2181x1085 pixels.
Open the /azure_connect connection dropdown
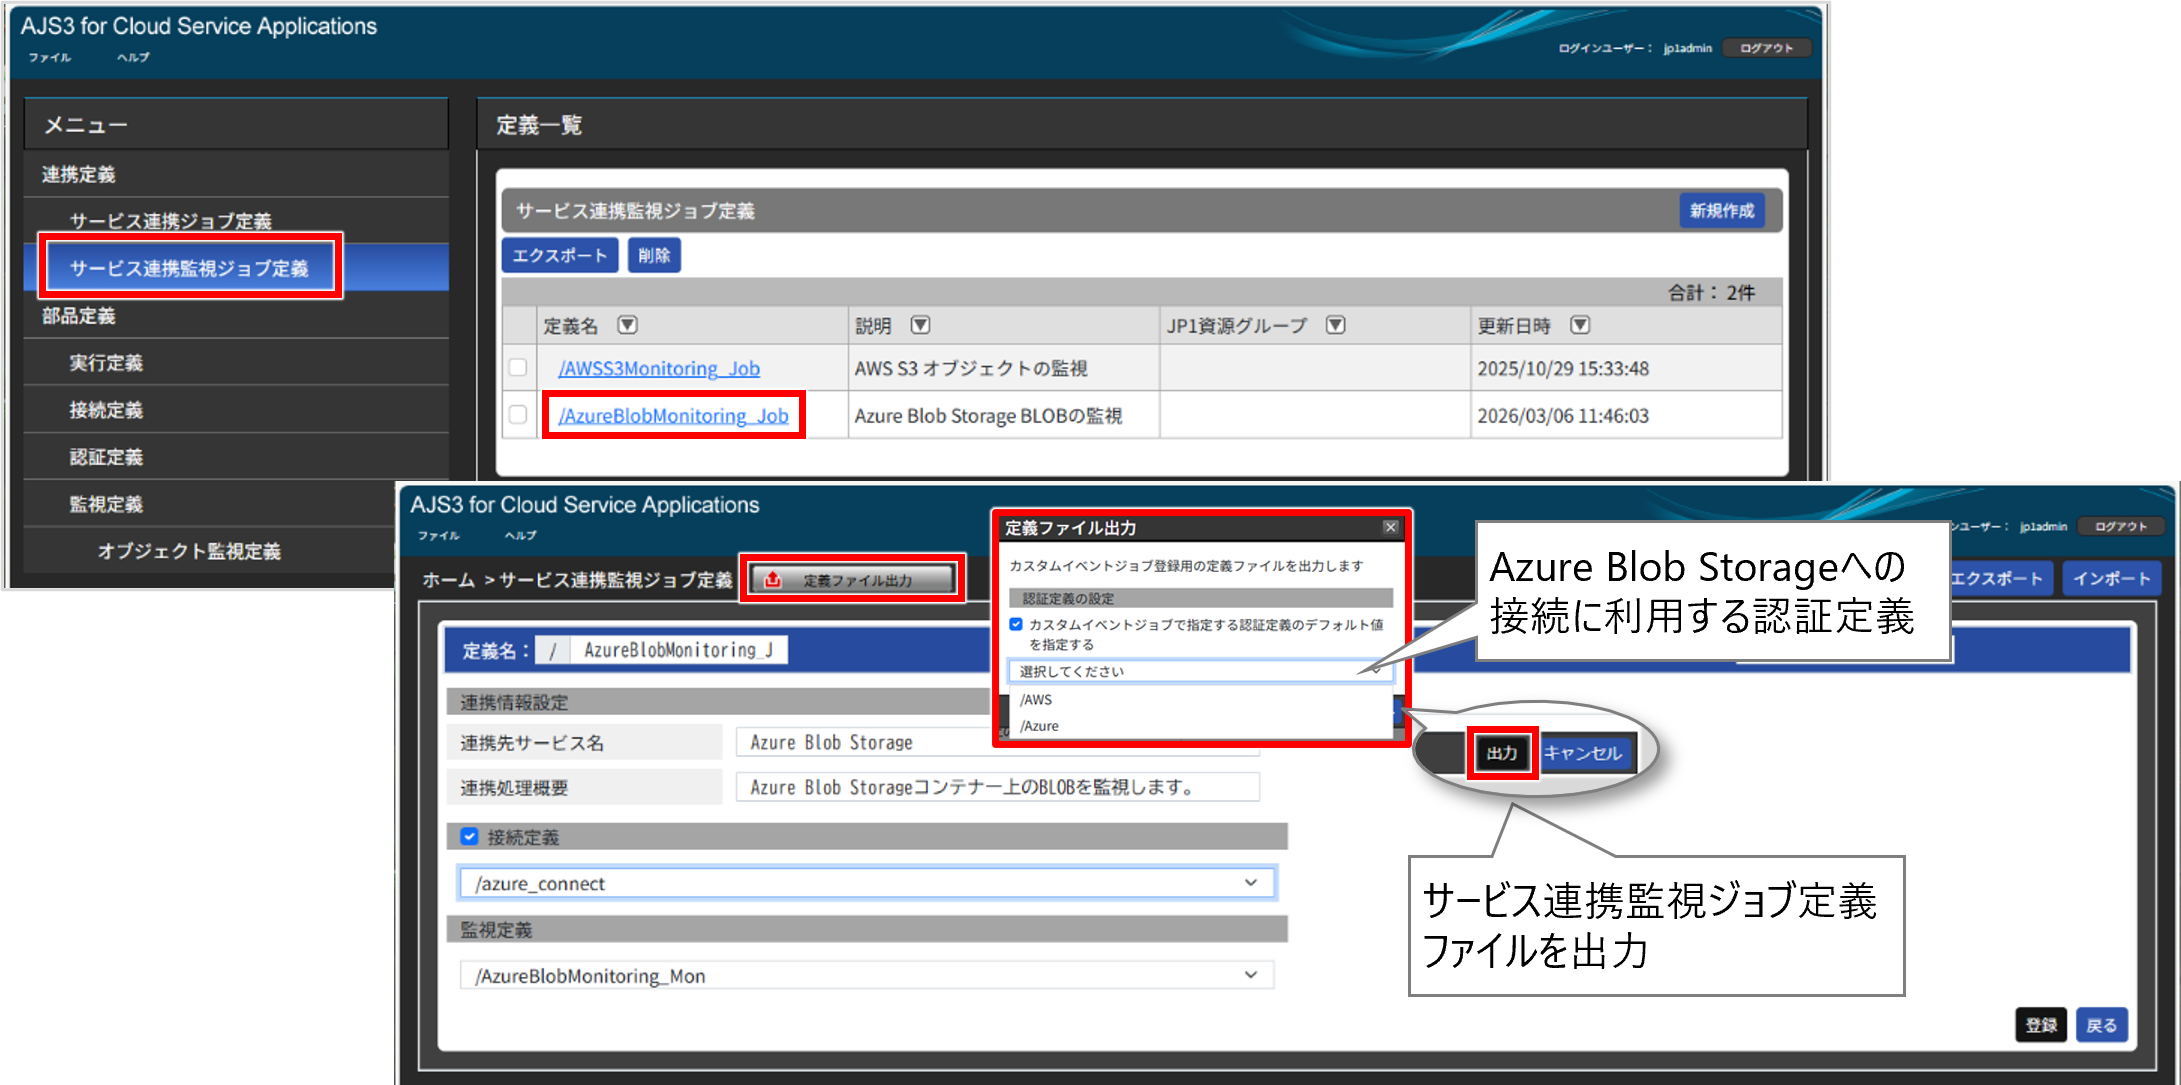tap(866, 883)
